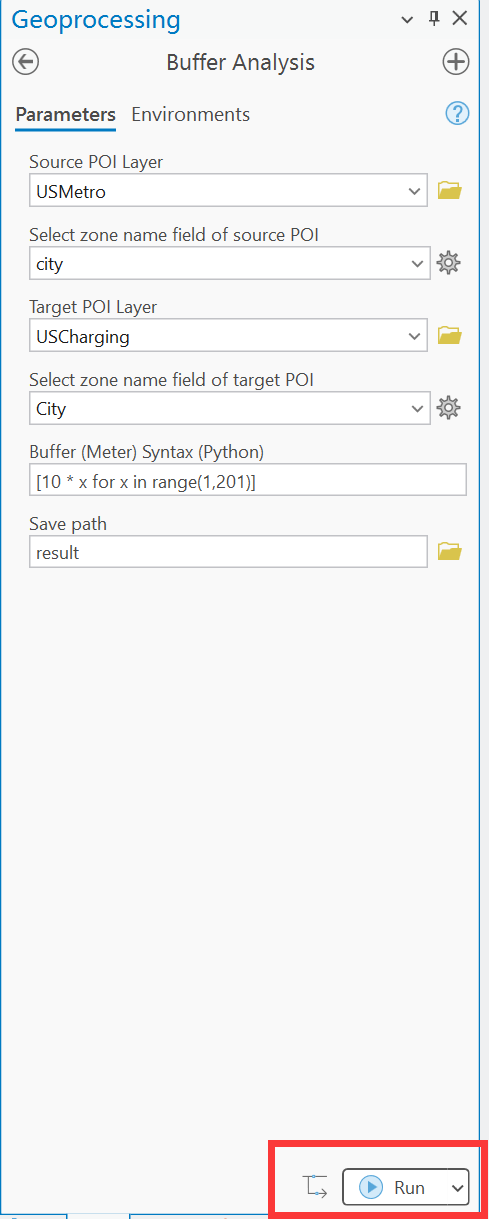
Task: Select the Parameters tab
Action: [x=66, y=114]
